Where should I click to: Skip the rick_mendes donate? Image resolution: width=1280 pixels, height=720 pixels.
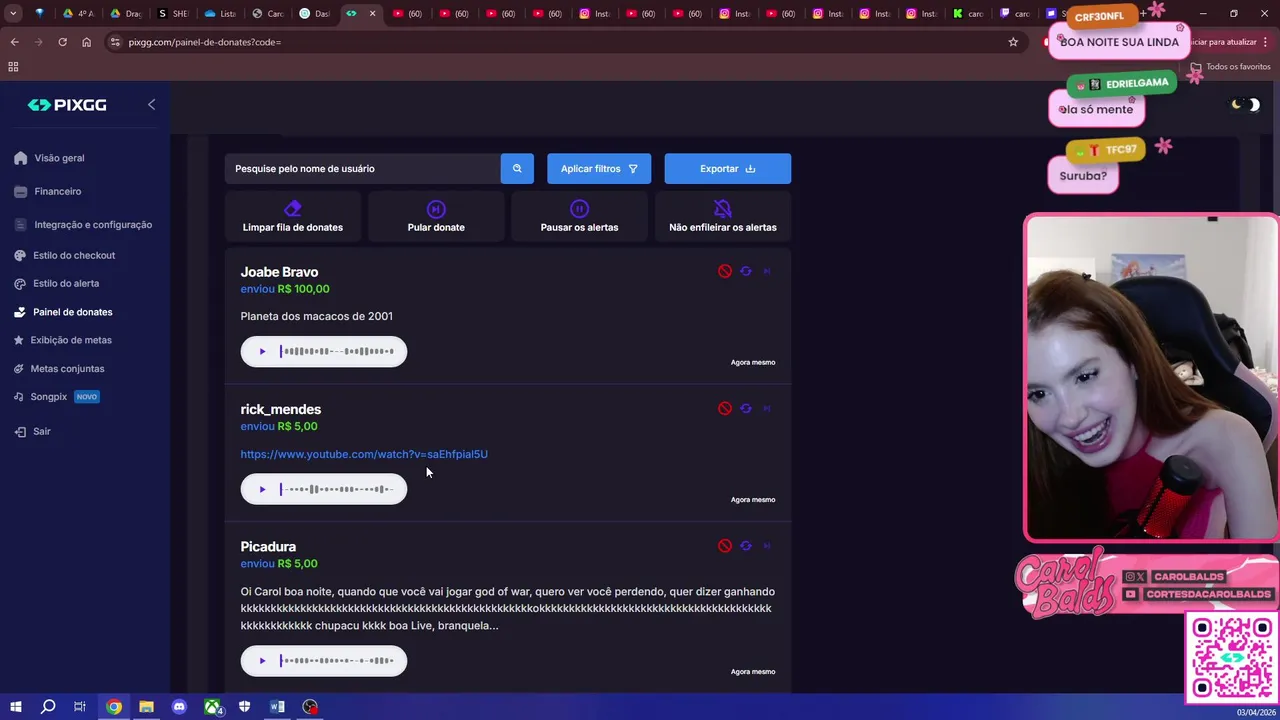pos(767,408)
